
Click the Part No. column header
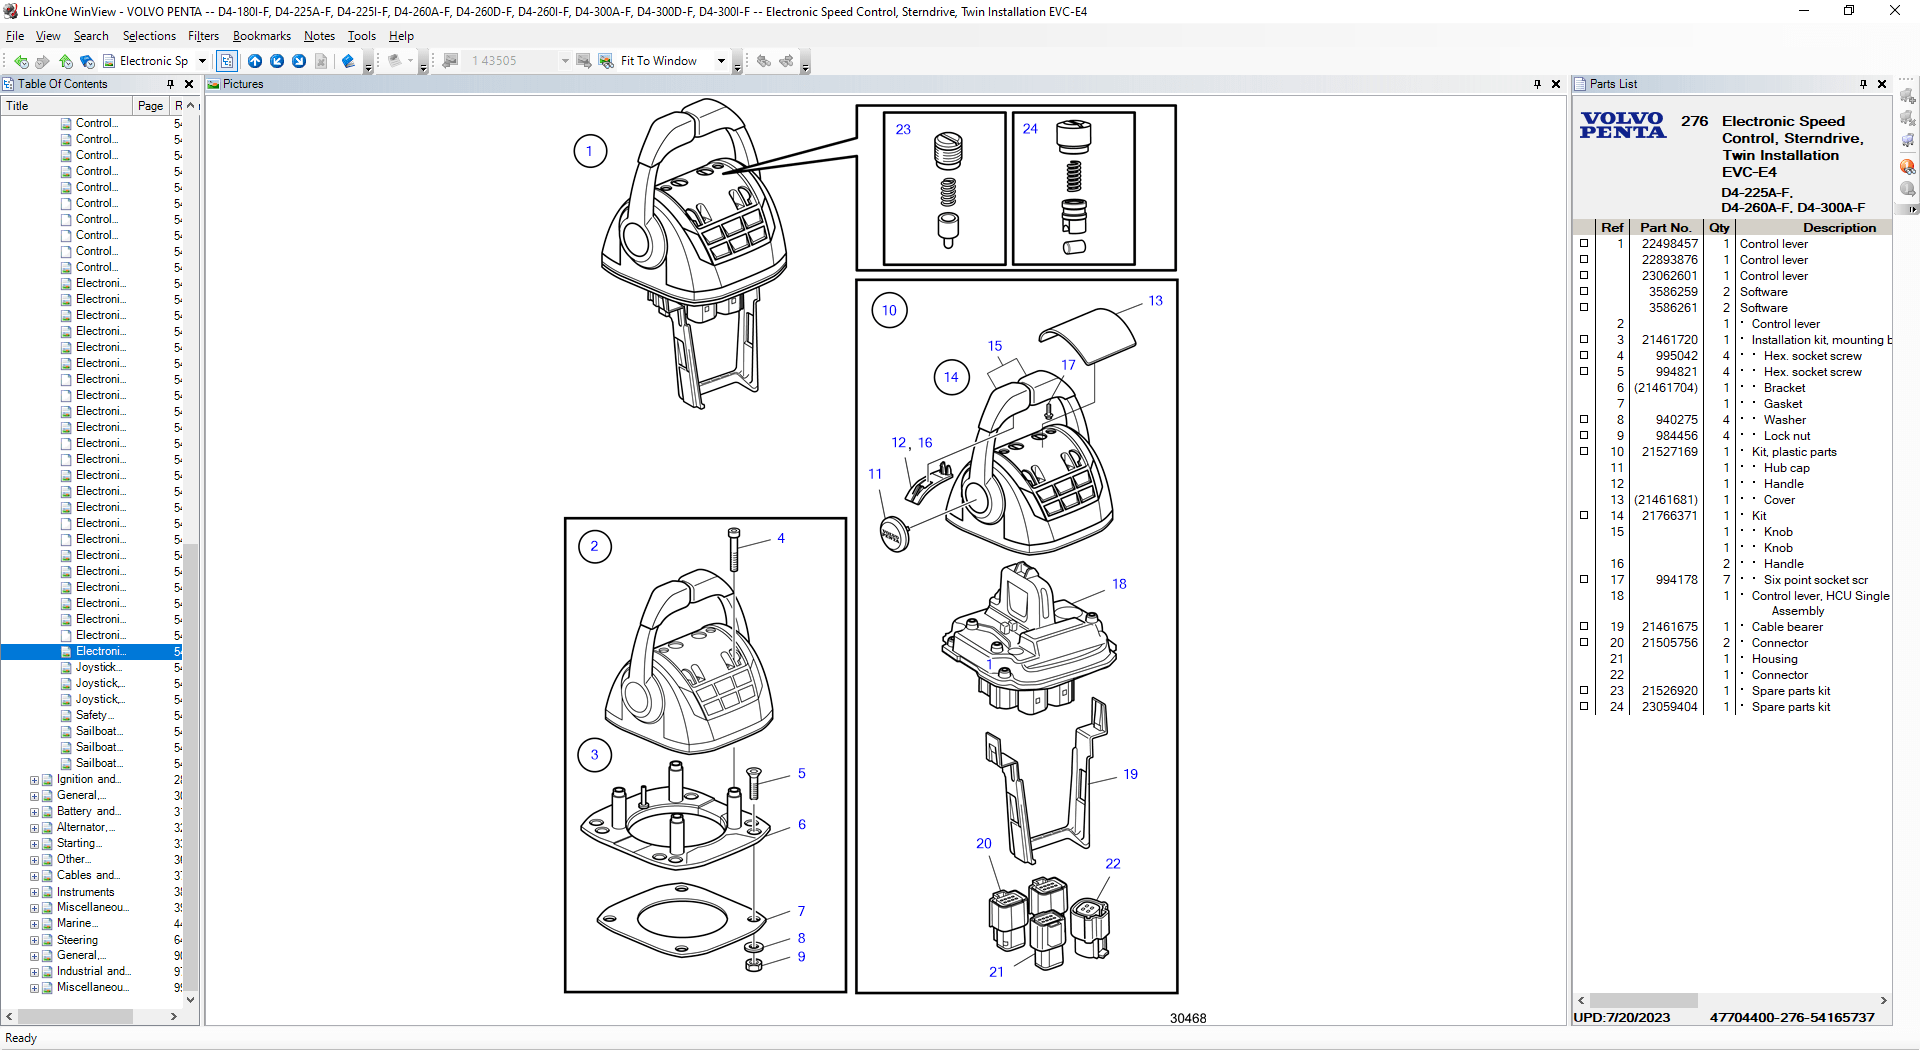click(x=1665, y=228)
